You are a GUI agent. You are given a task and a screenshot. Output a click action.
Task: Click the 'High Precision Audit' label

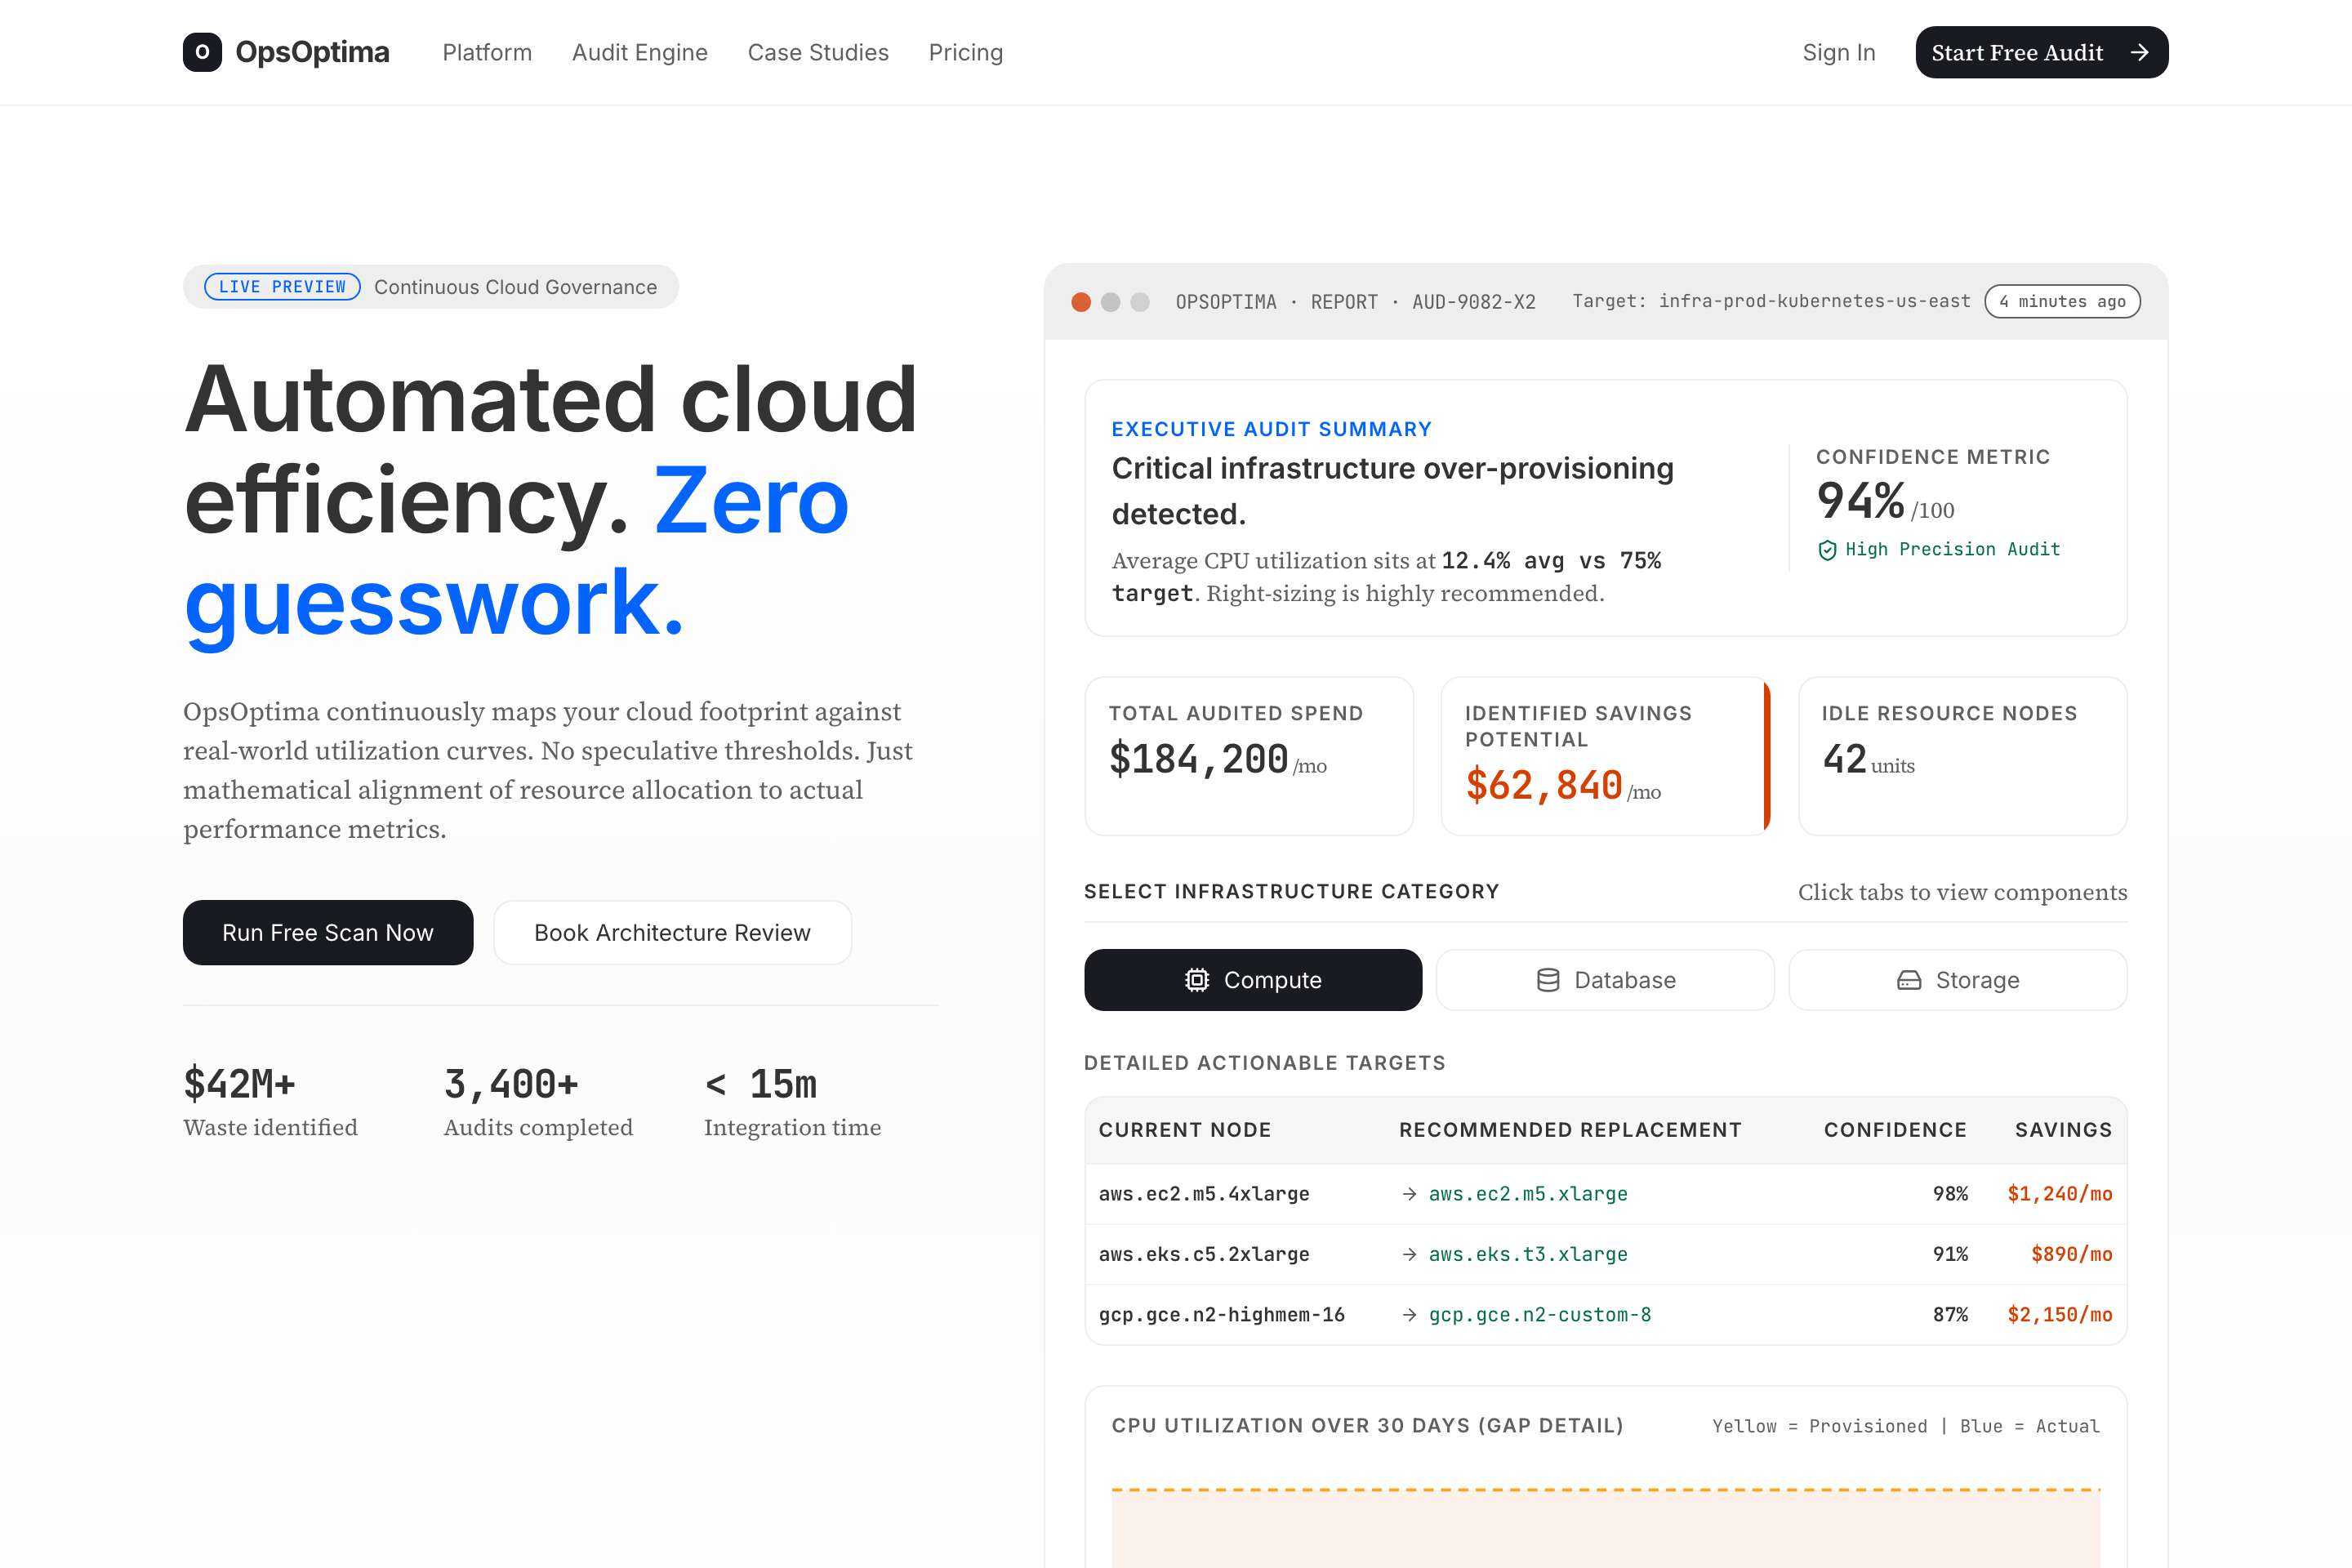click(x=1953, y=549)
